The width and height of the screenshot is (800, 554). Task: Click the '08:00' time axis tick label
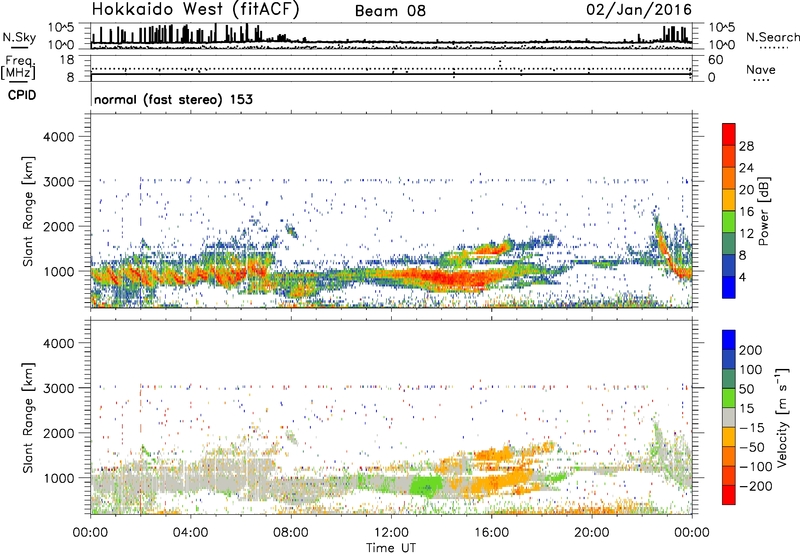pyautogui.click(x=291, y=533)
